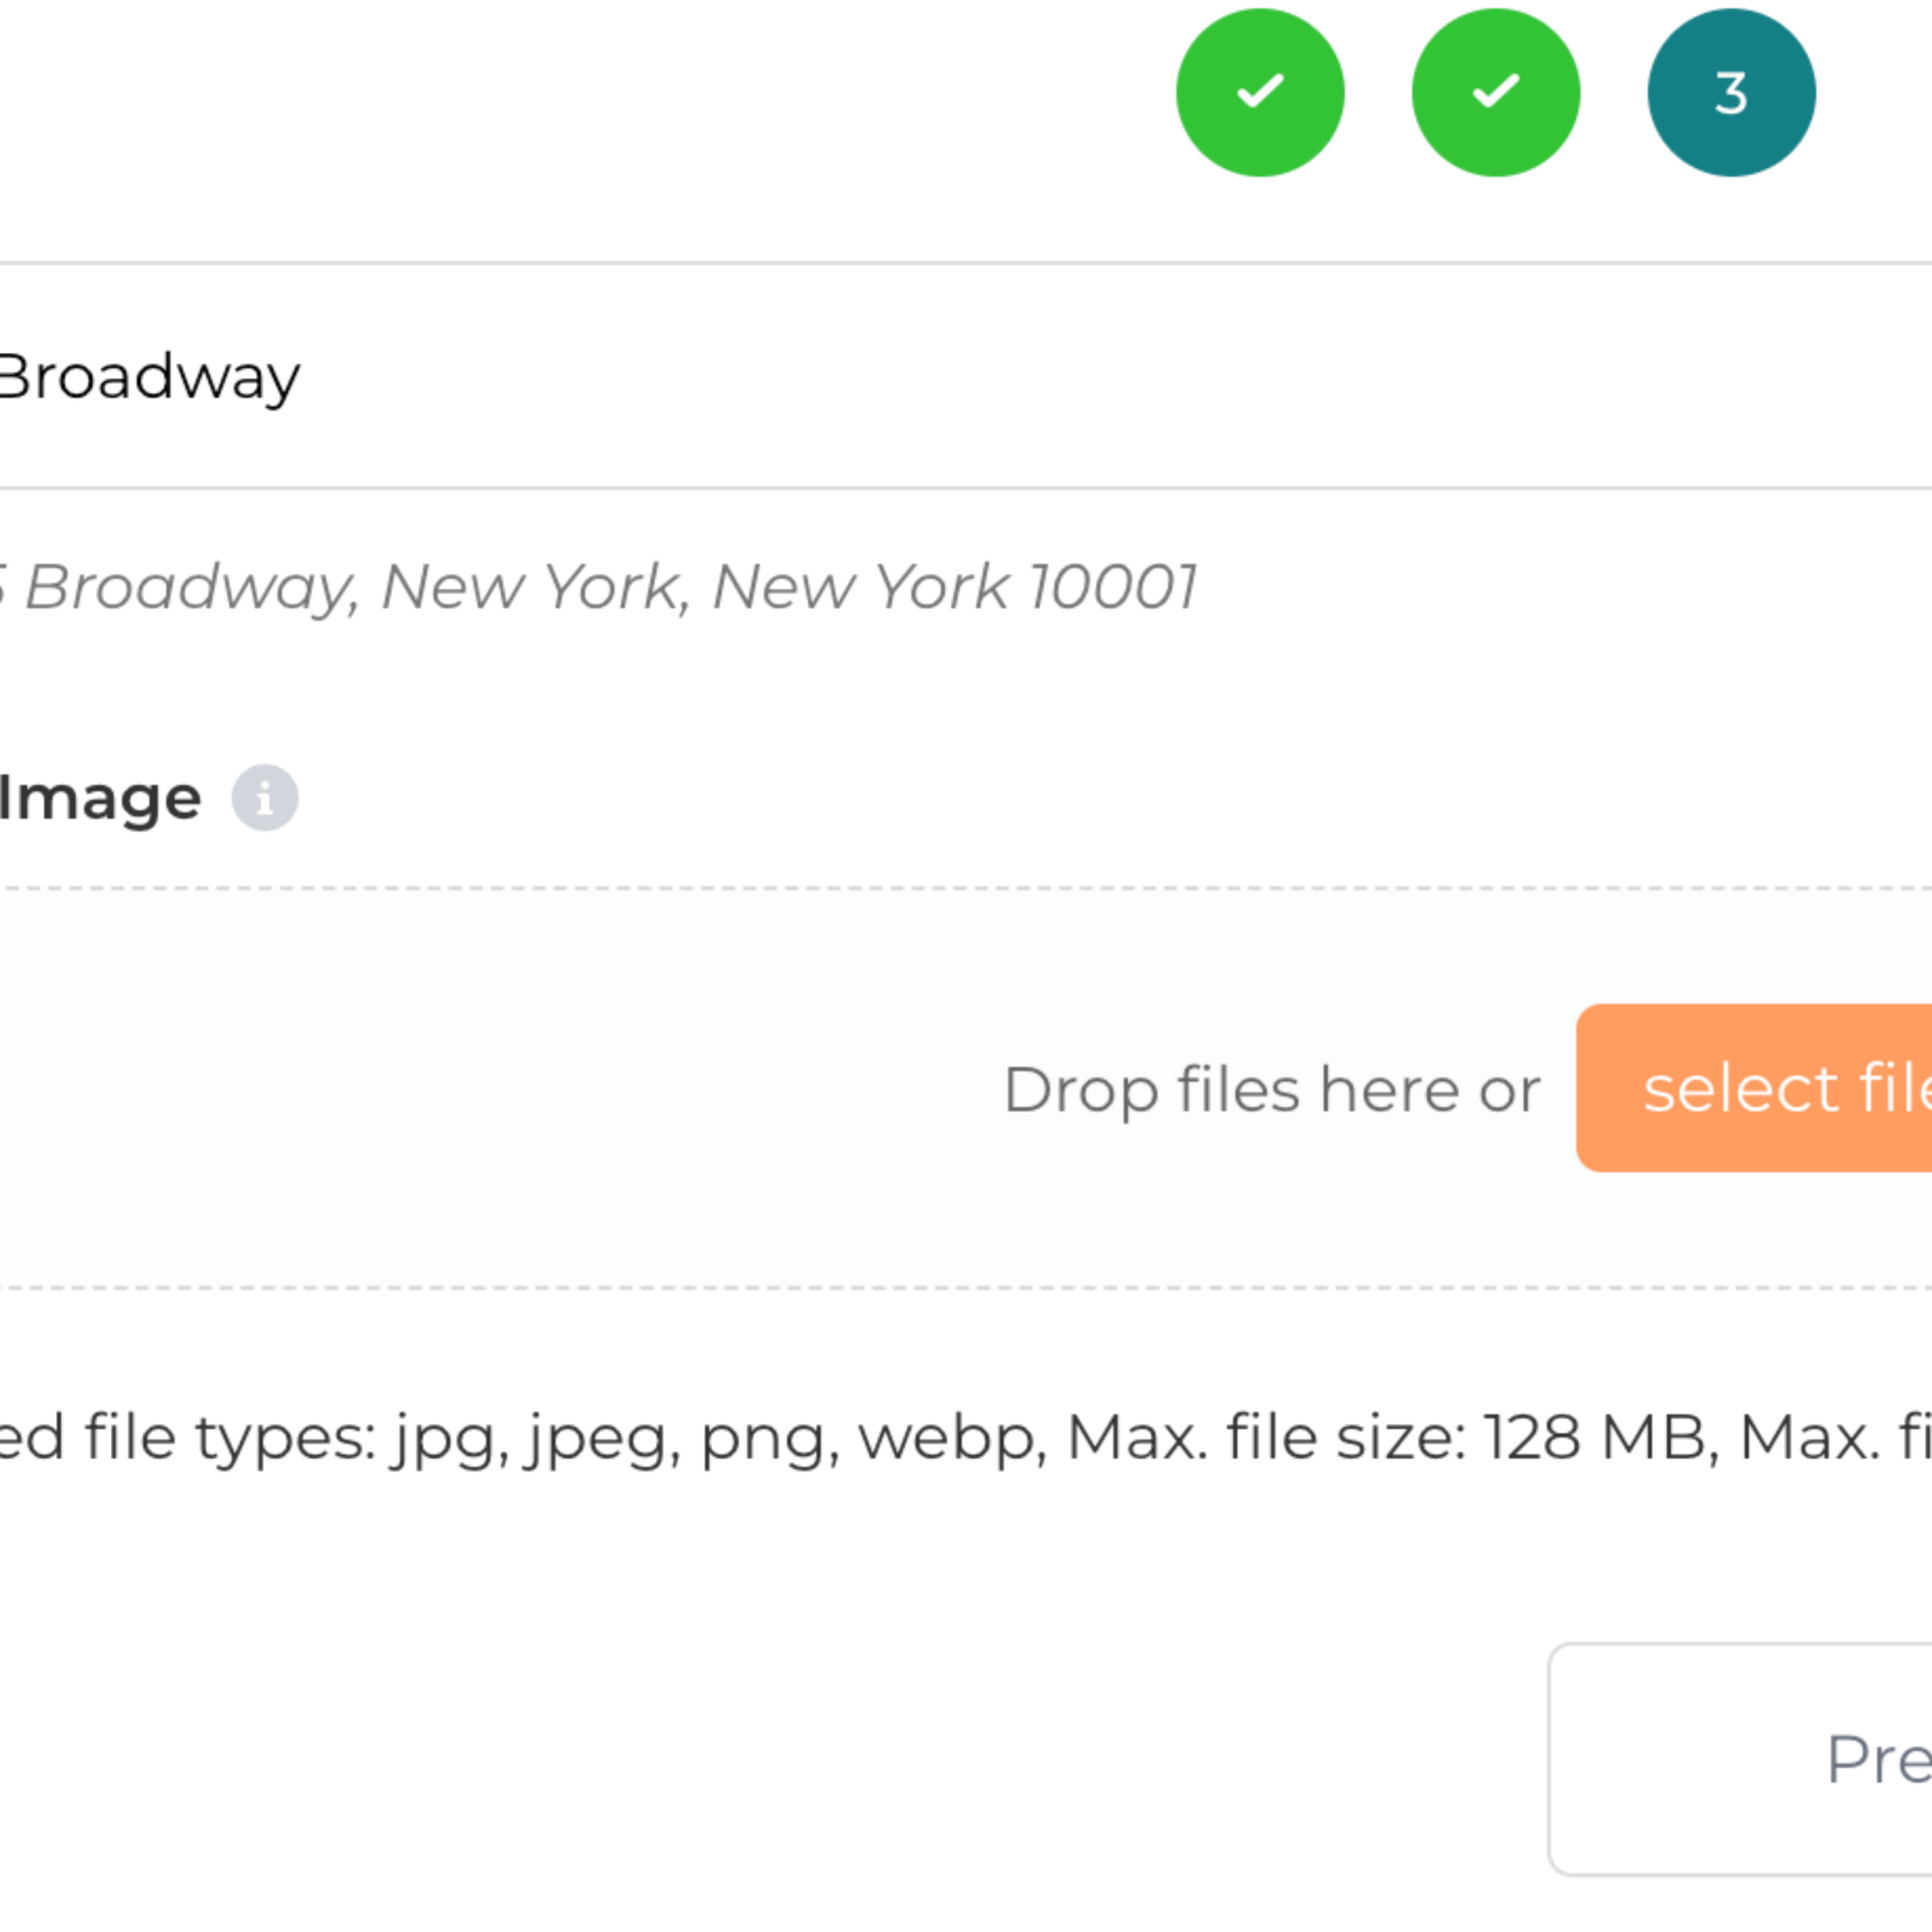Click the white checkmark in the first step

1260,91
